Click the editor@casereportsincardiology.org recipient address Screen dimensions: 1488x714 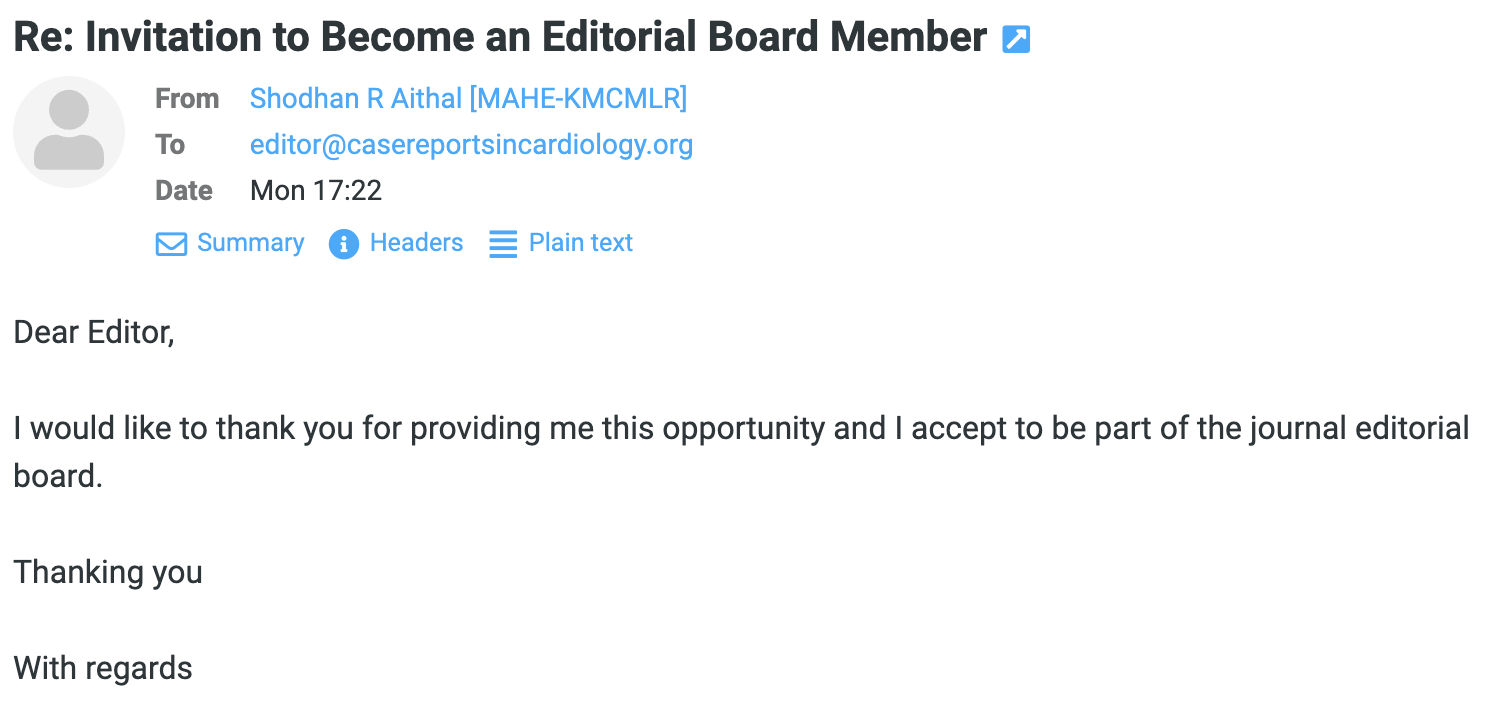tap(471, 145)
